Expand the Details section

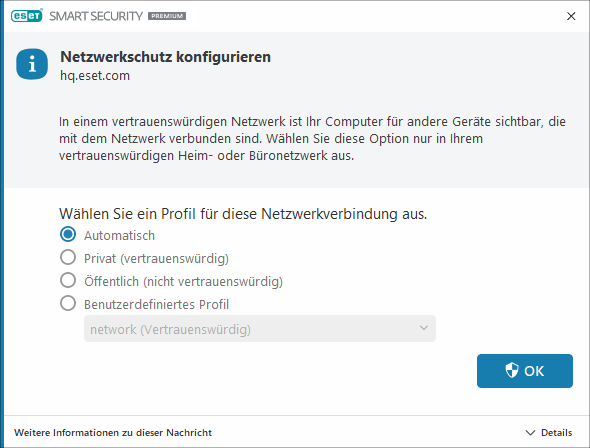point(549,433)
